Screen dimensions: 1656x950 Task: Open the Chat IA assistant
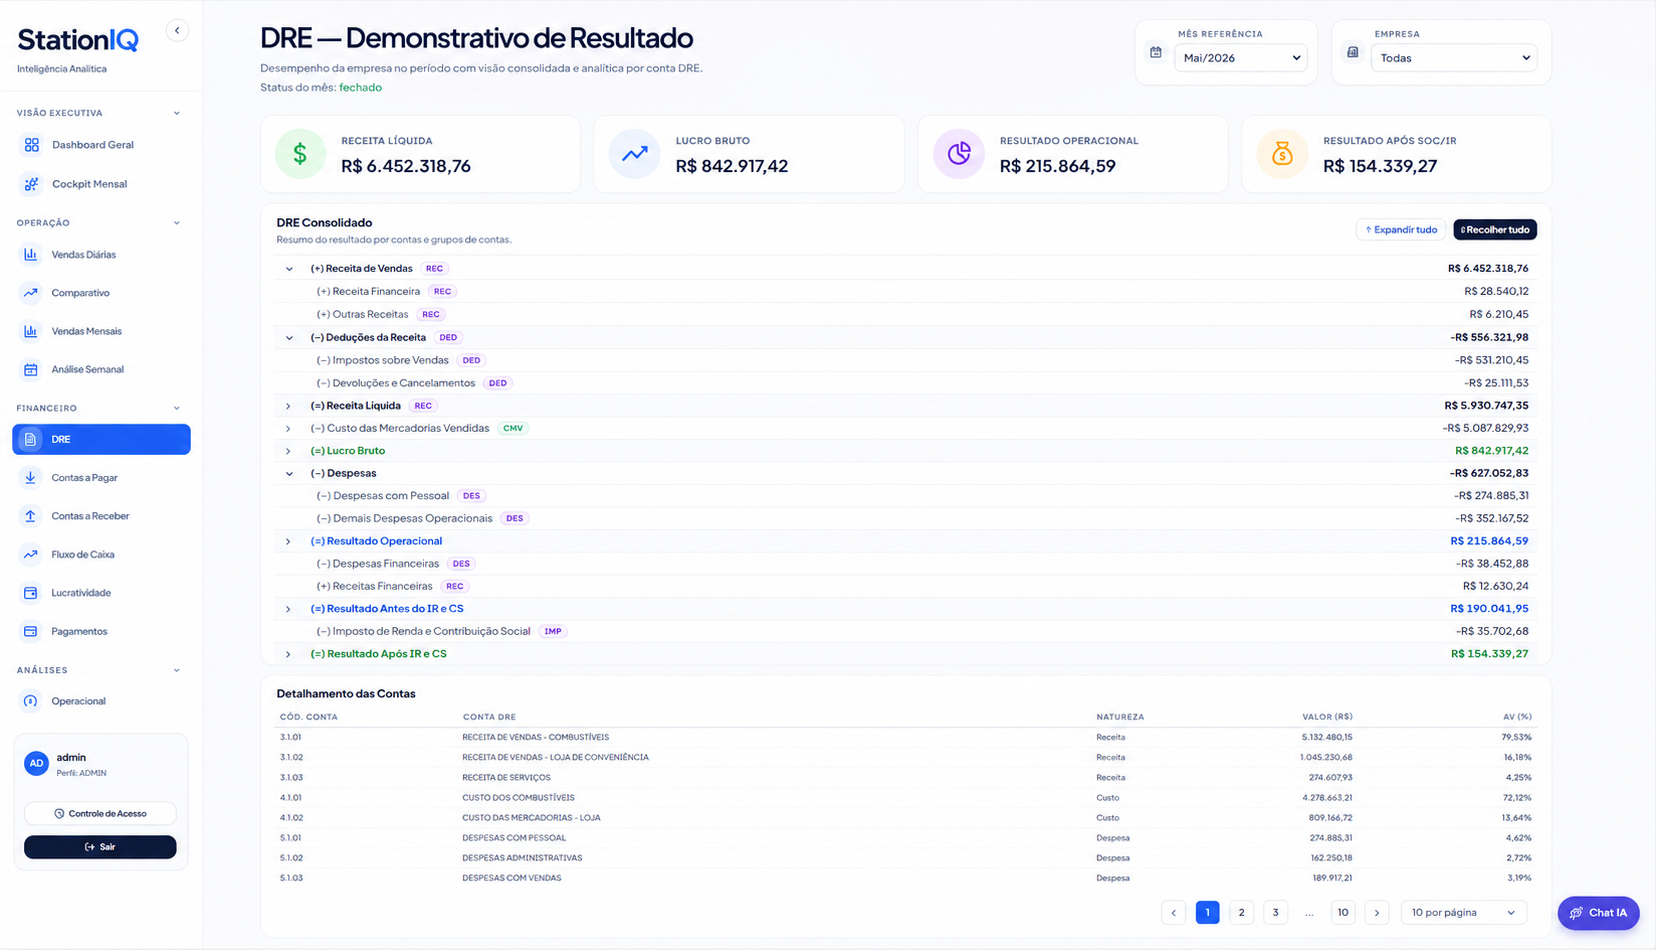click(1598, 913)
